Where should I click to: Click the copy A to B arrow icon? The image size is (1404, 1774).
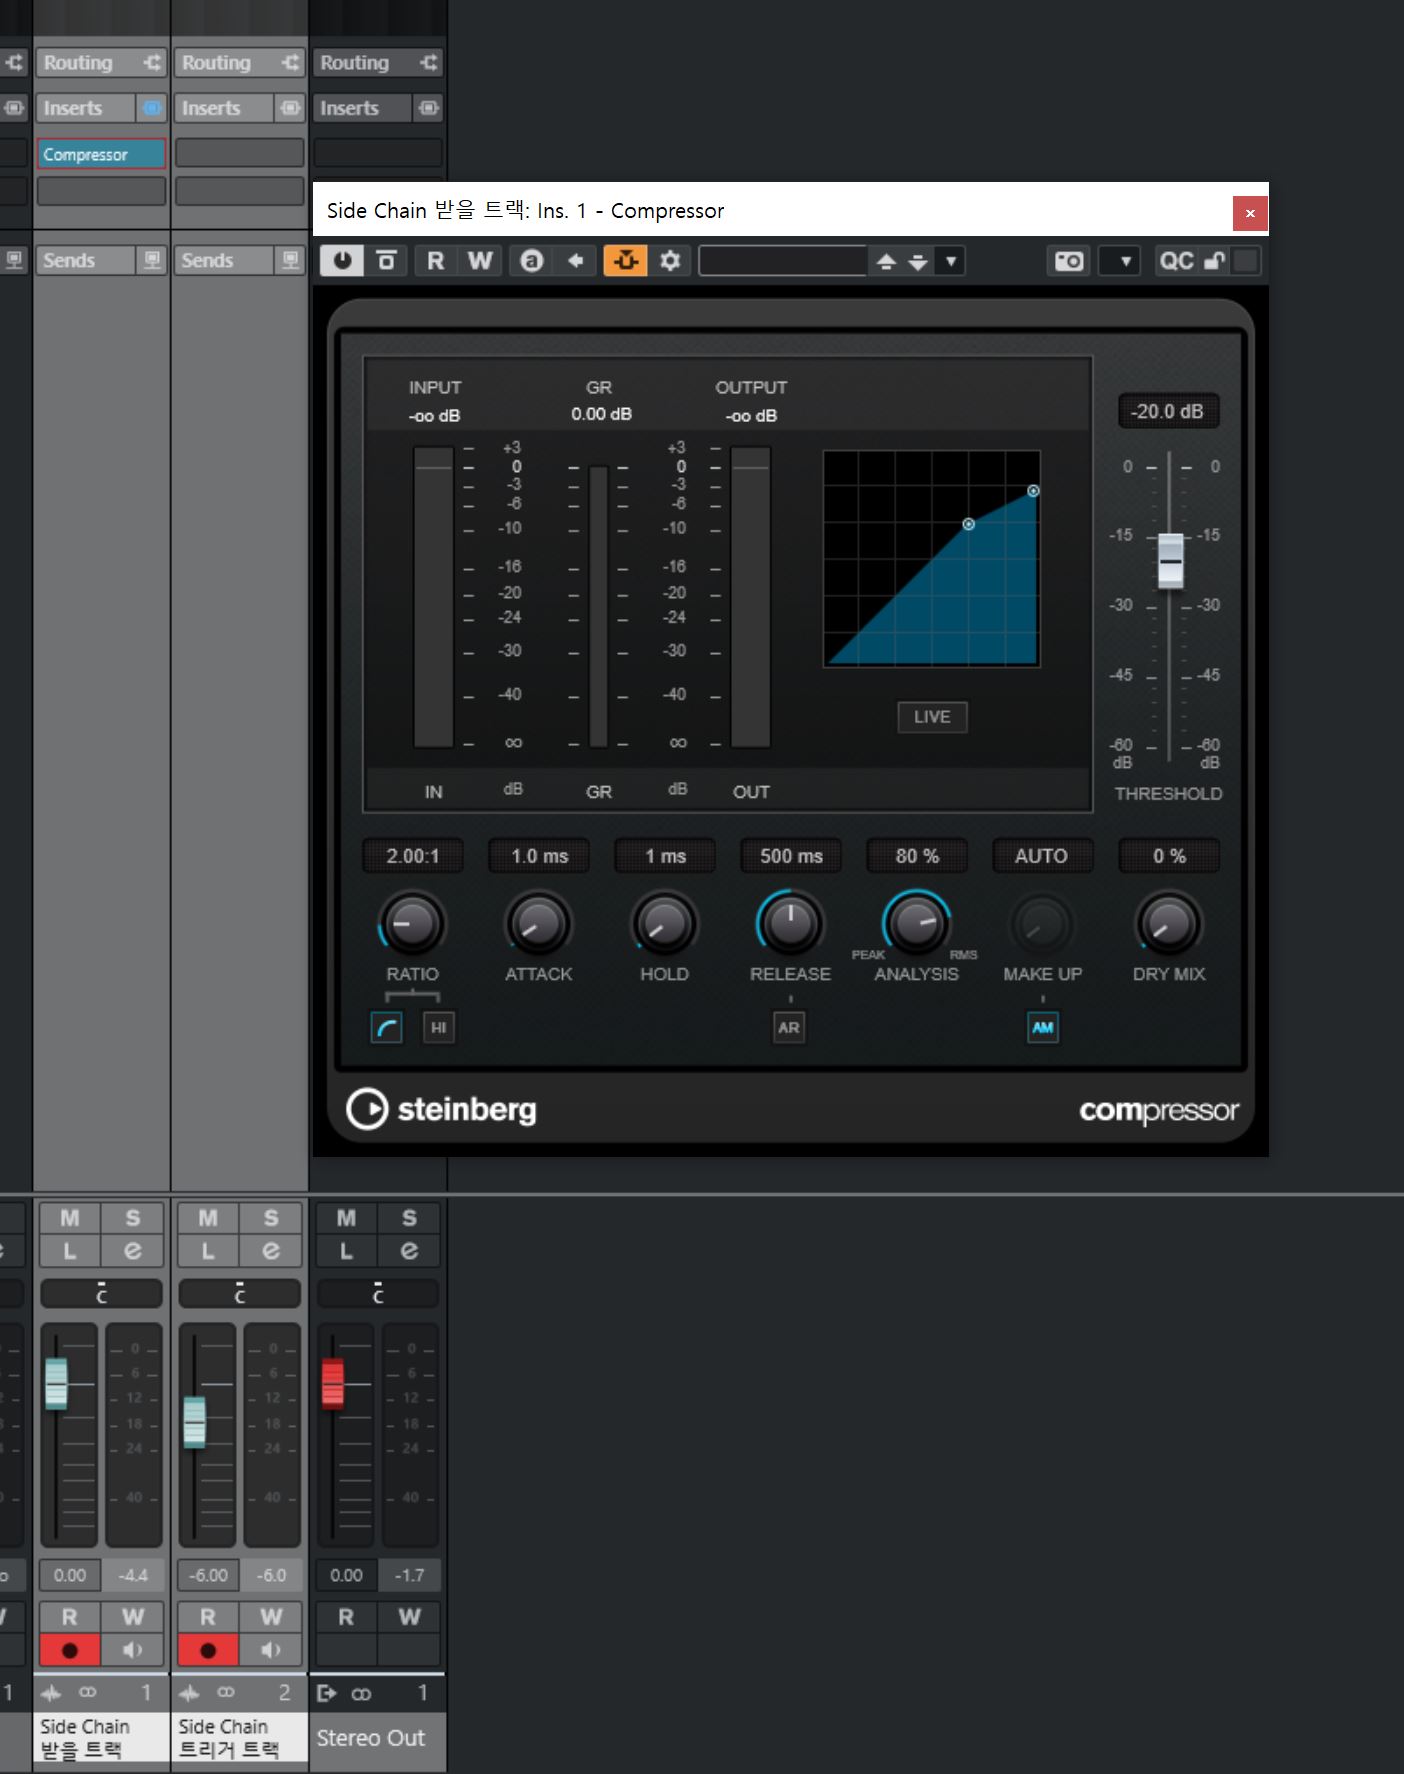coord(576,261)
